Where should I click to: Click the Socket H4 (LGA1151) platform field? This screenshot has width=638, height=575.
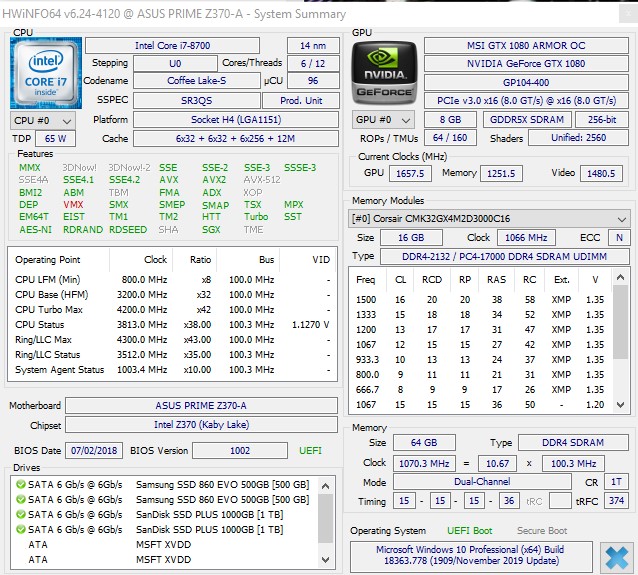click(236, 120)
